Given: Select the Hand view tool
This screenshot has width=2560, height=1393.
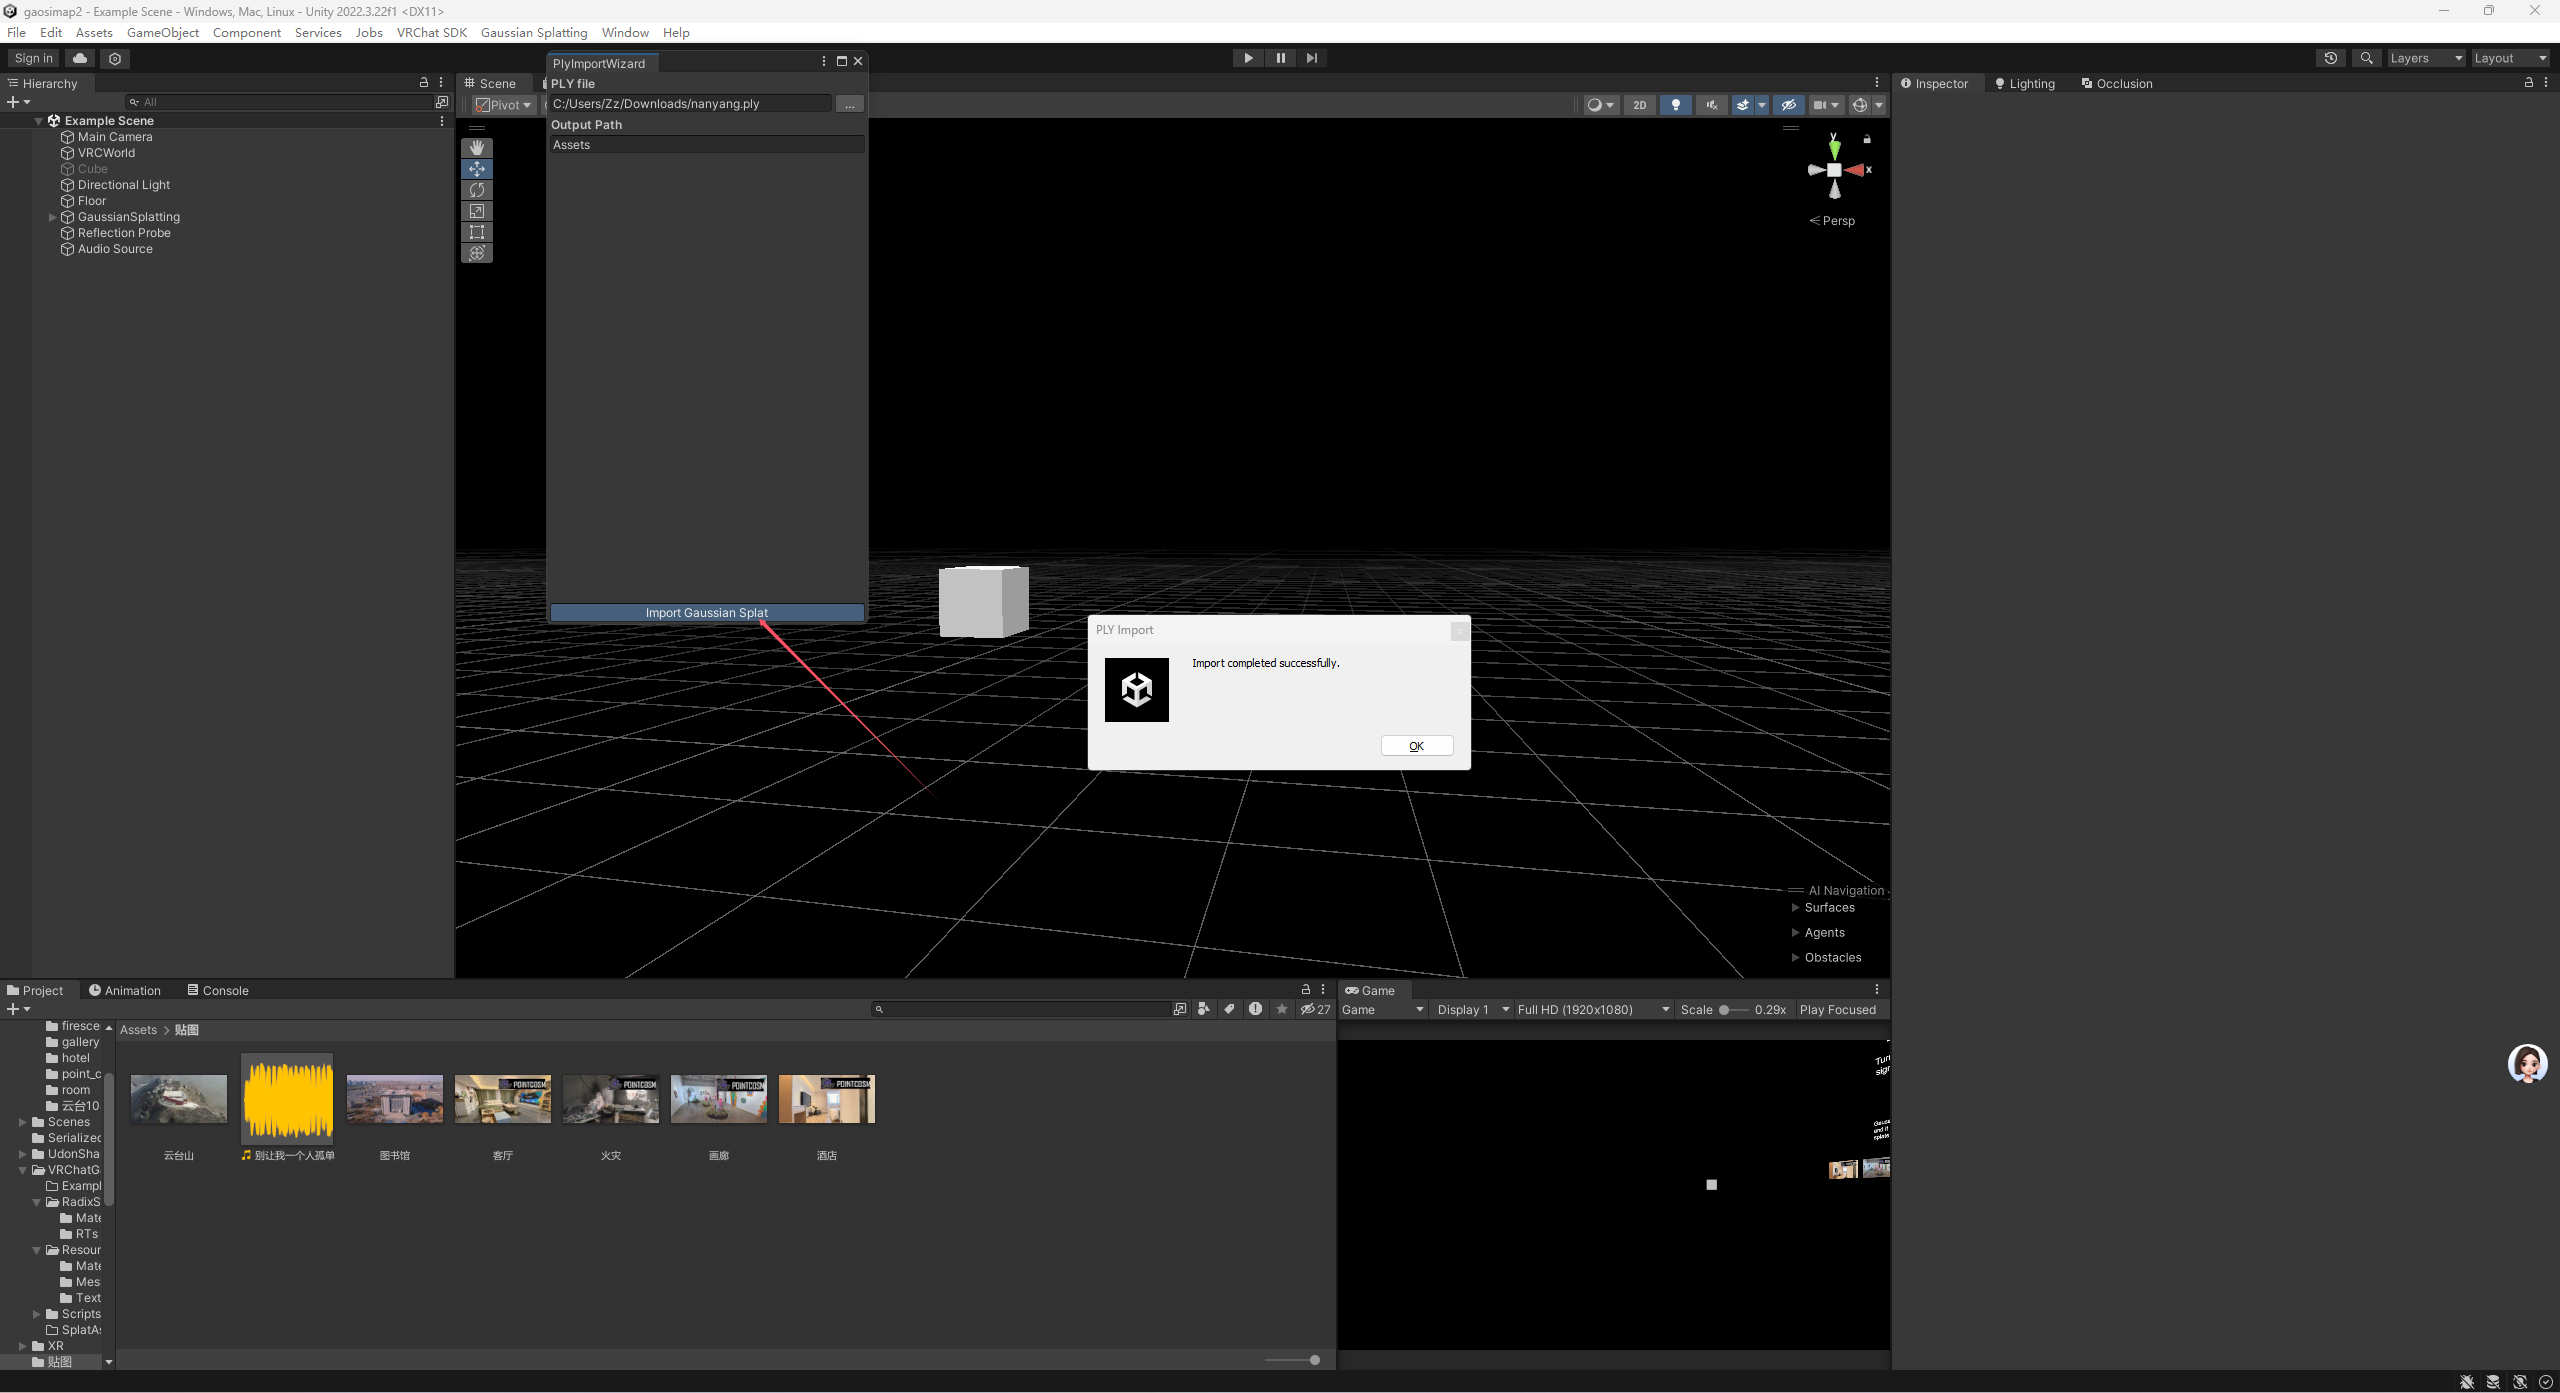Looking at the screenshot, I should coord(477,148).
